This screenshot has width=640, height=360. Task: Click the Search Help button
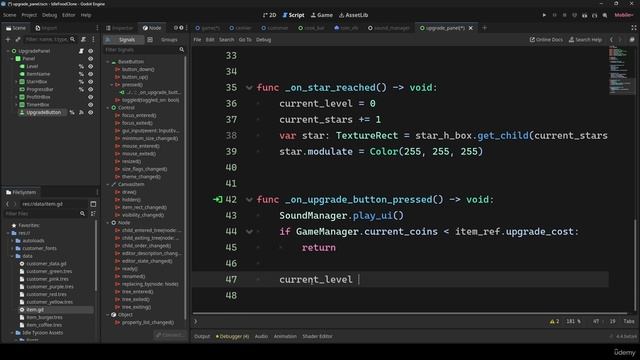(x=585, y=40)
